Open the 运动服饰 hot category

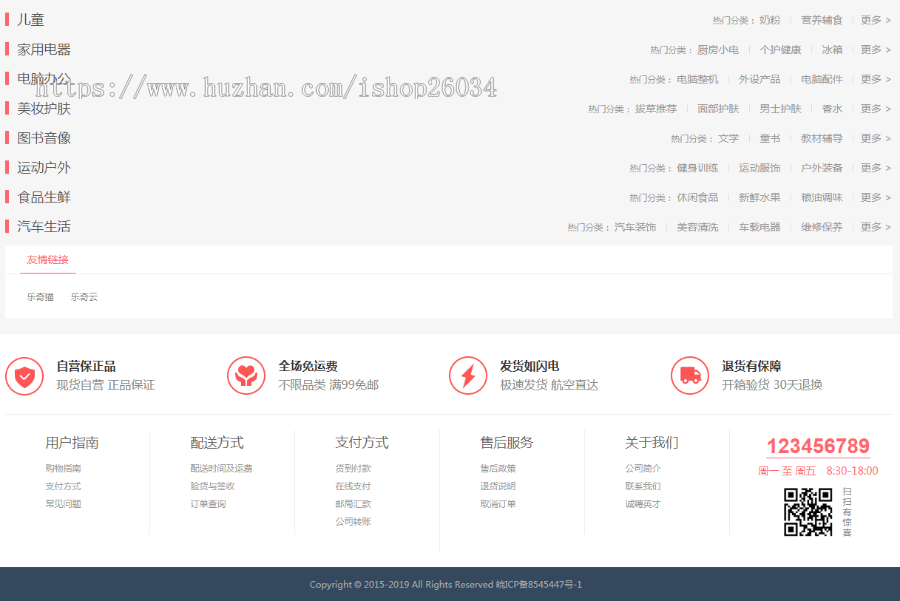click(x=759, y=168)
